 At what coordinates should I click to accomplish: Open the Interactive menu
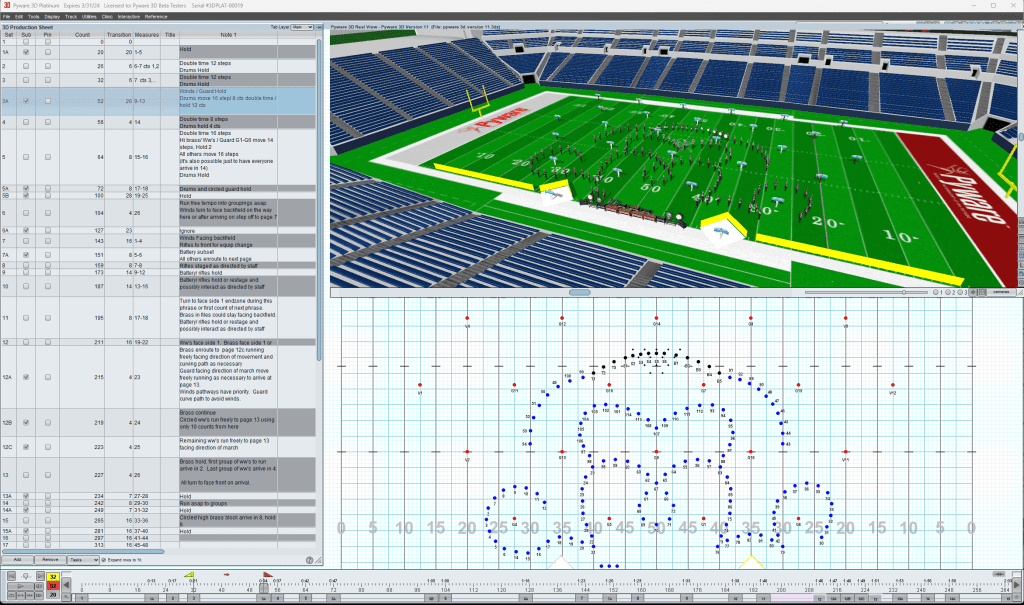point(129,17)
